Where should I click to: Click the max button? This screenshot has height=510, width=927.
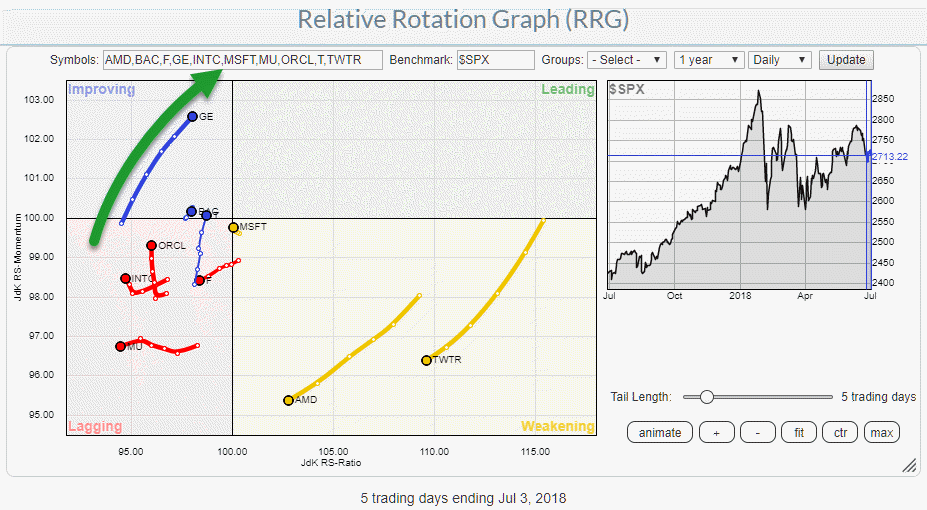881,433
